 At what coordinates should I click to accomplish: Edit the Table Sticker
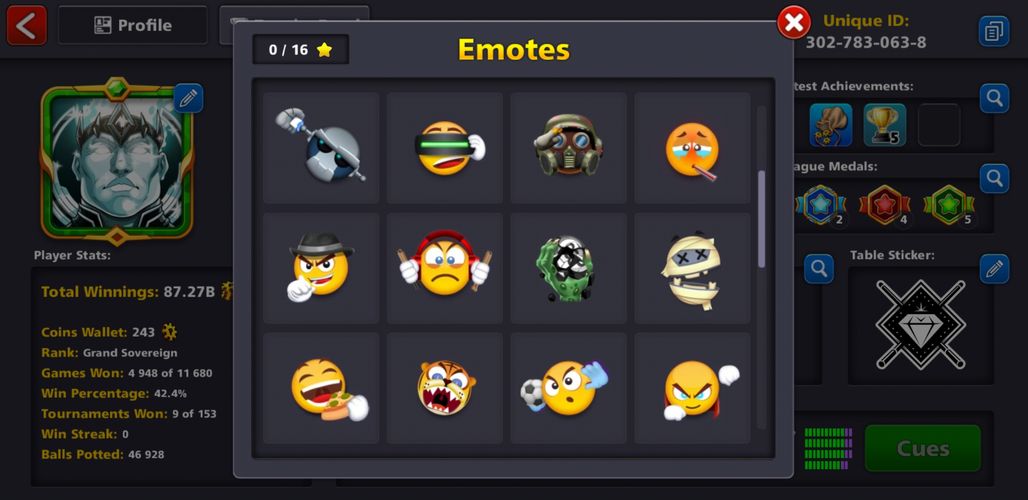point(995,269)
